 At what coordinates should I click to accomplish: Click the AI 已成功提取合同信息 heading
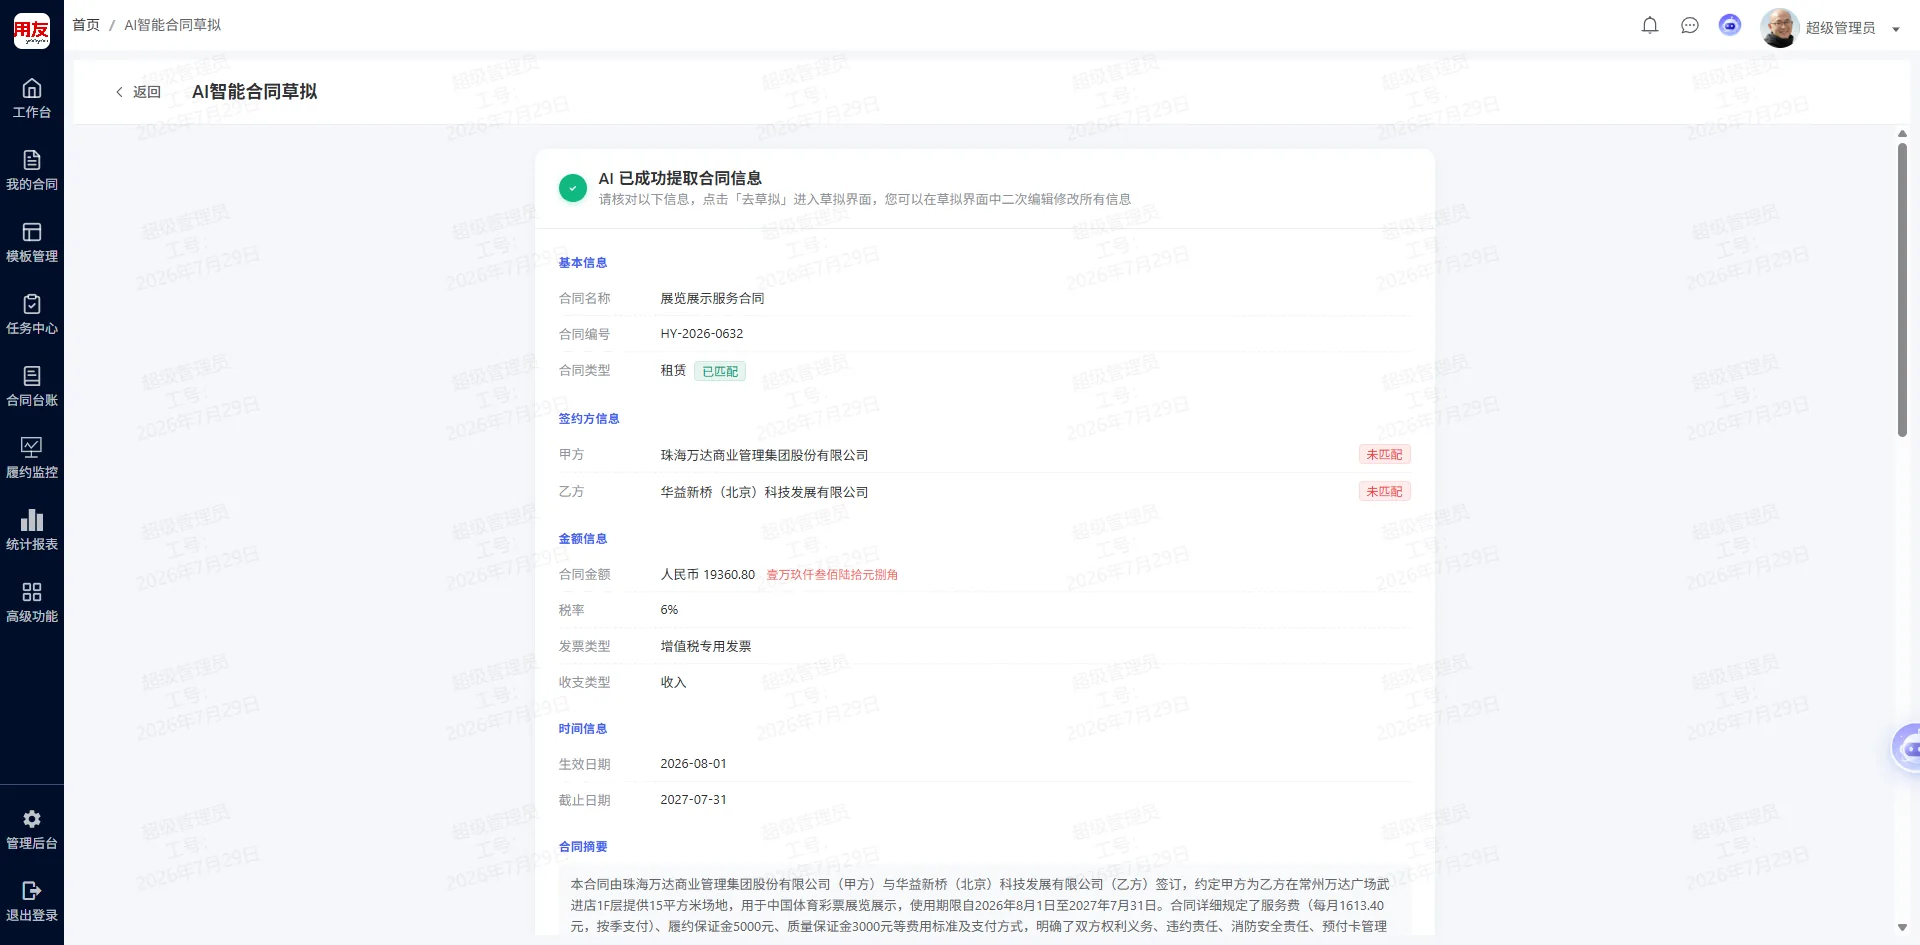point(680,178)
